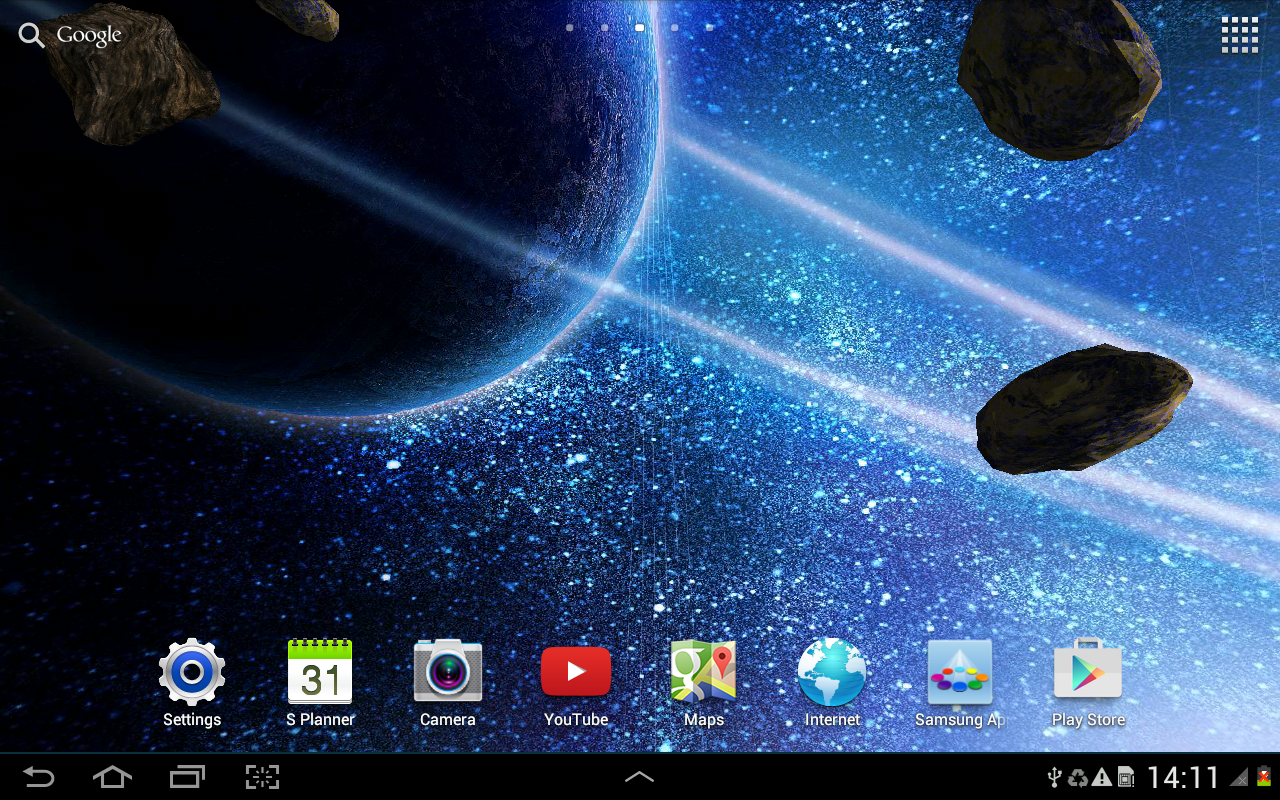This screenshot has height=800, width=1280.
Task: Tap the search magnifier icon
Action: tap(31, 34)
